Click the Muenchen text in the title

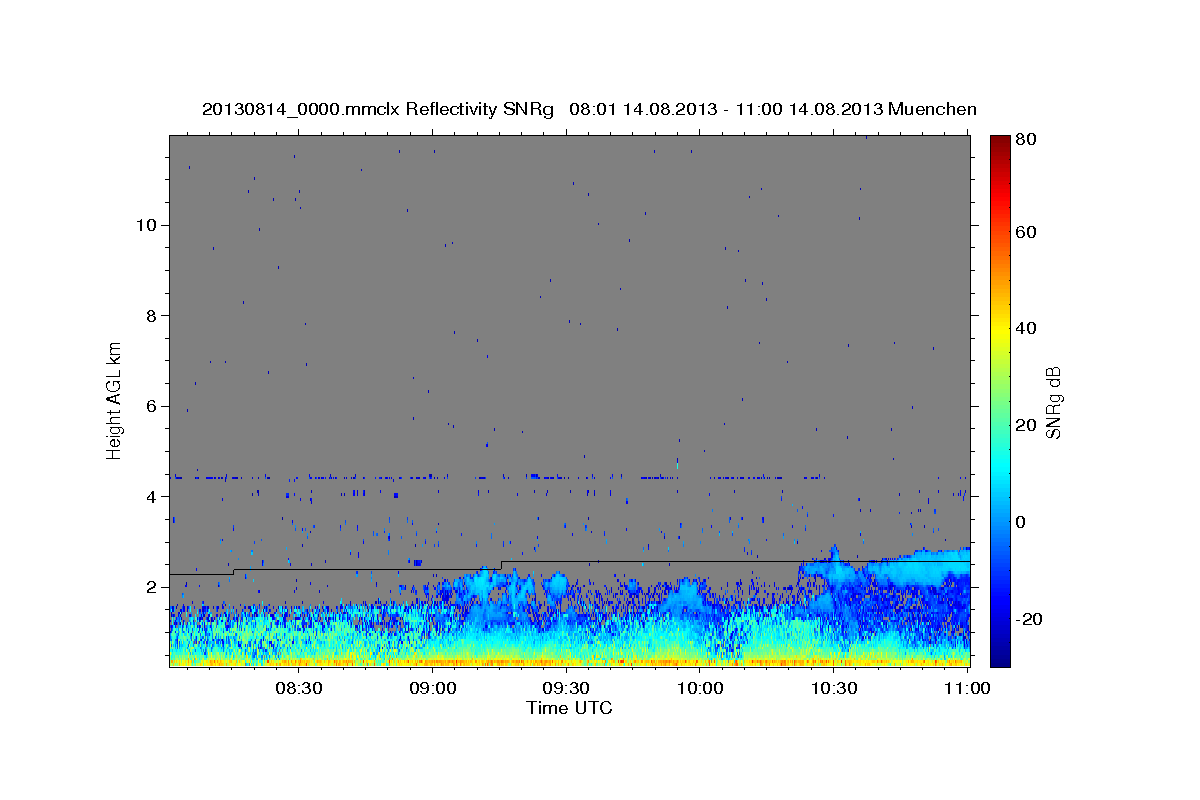[x=932, y=109]
